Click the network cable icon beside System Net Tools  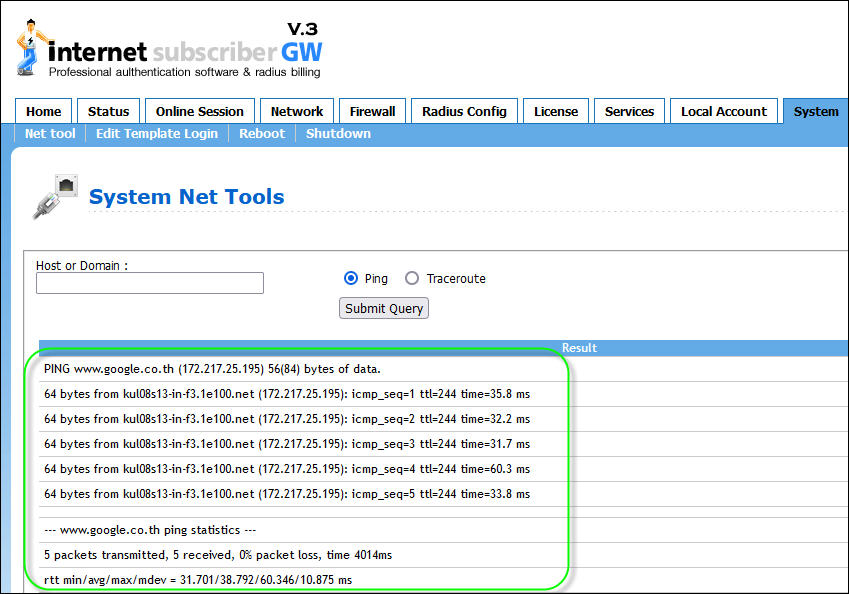55,197
